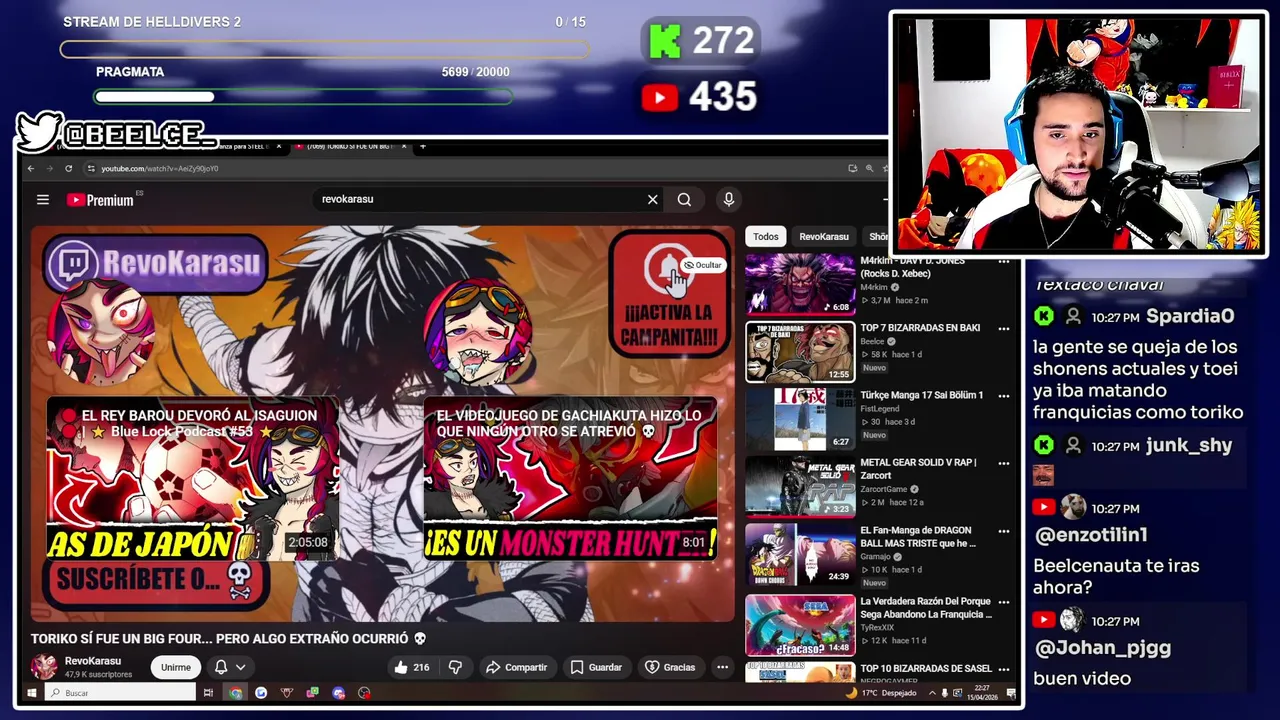Viewport: 1280px width, 720px height.
Task: Open Fan-Manga de DRAGON BALL thumbnail
Action: [800, 555]
